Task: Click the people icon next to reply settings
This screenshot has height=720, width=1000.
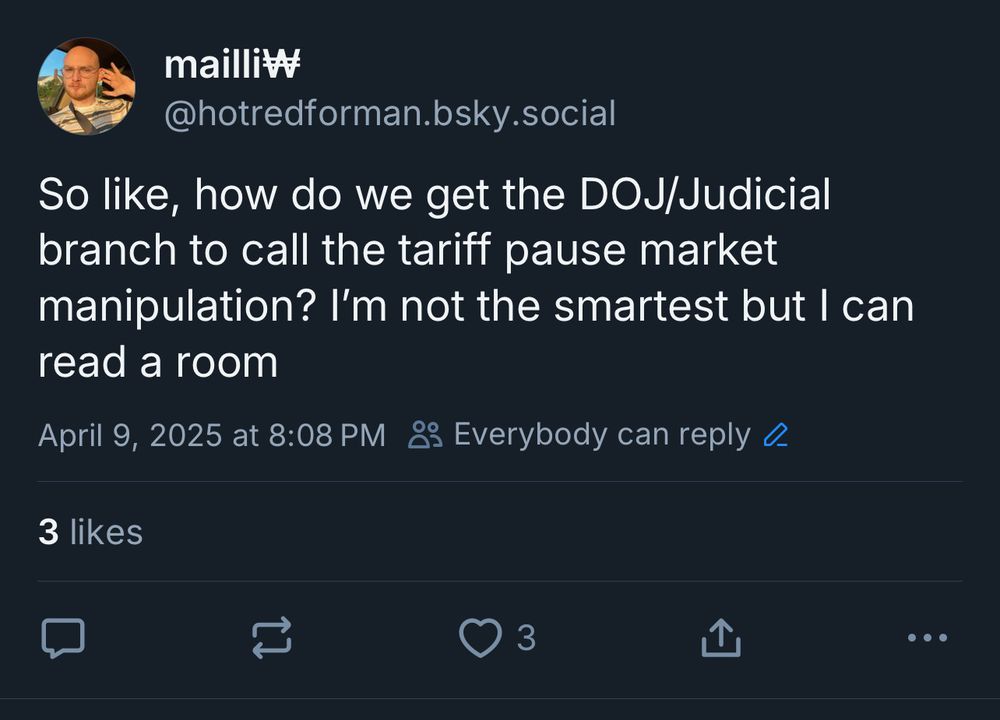Action: pyautogui.click(x=424, y=433)
